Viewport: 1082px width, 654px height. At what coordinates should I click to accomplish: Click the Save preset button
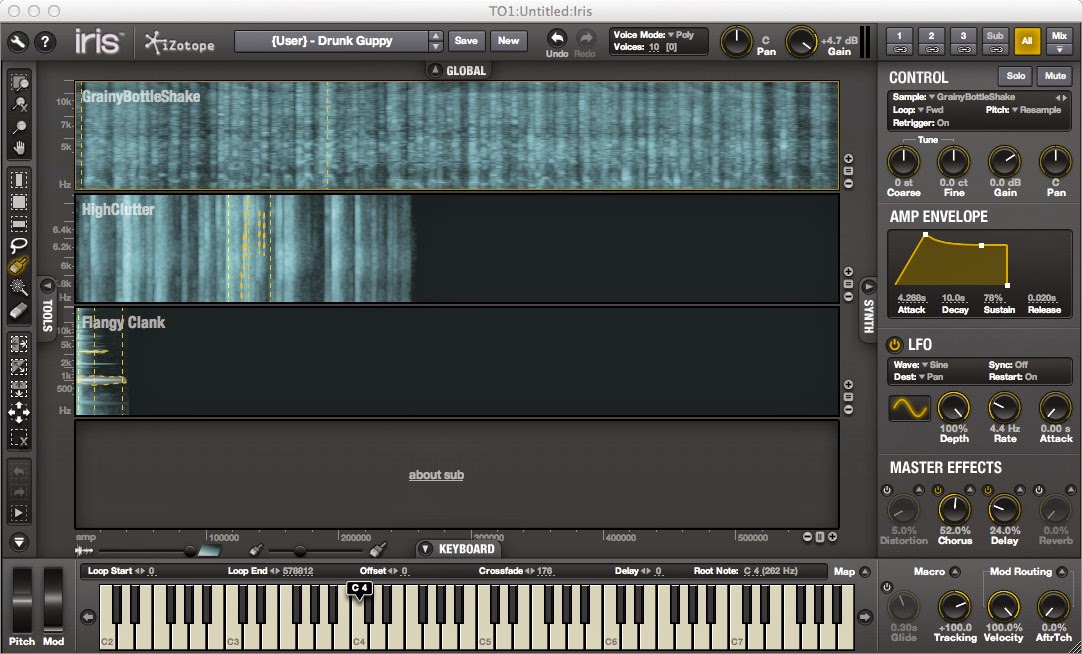466,41
